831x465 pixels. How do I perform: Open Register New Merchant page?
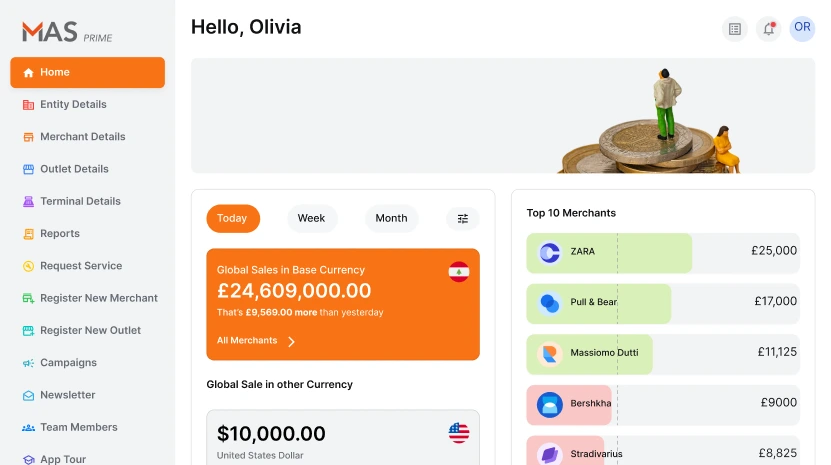coord(98,298)
